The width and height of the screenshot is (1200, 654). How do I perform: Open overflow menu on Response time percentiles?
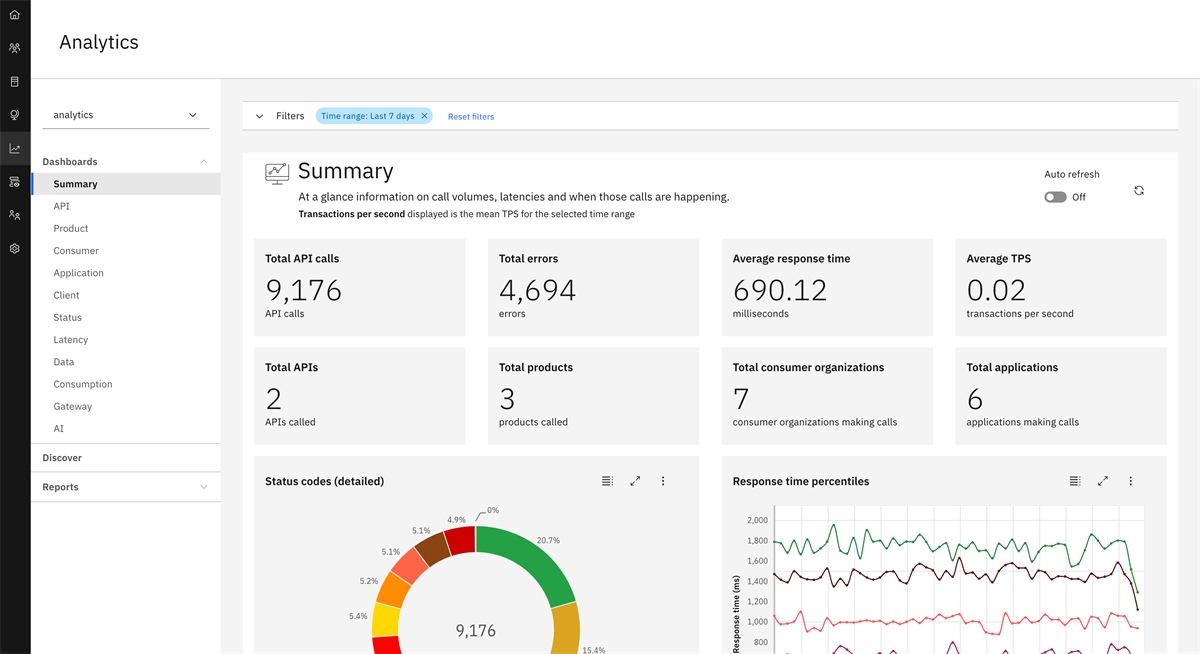(1131, 481)
